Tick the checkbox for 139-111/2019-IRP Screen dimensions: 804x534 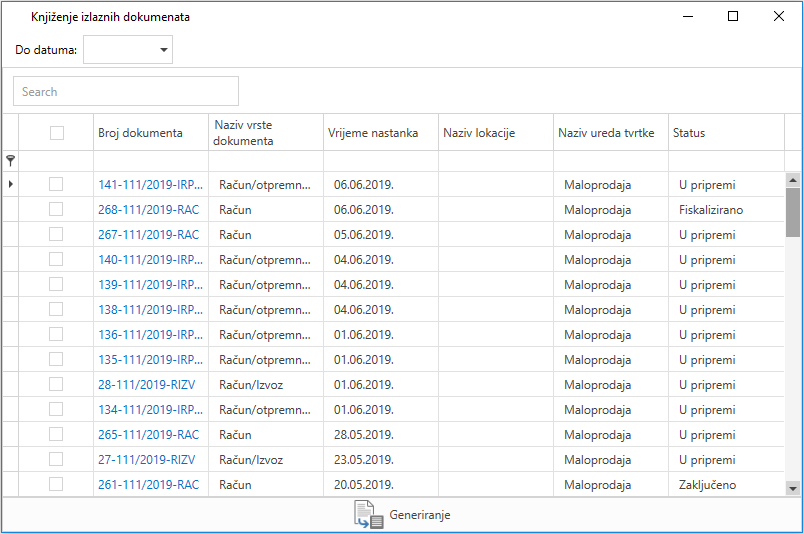[56, 284]
